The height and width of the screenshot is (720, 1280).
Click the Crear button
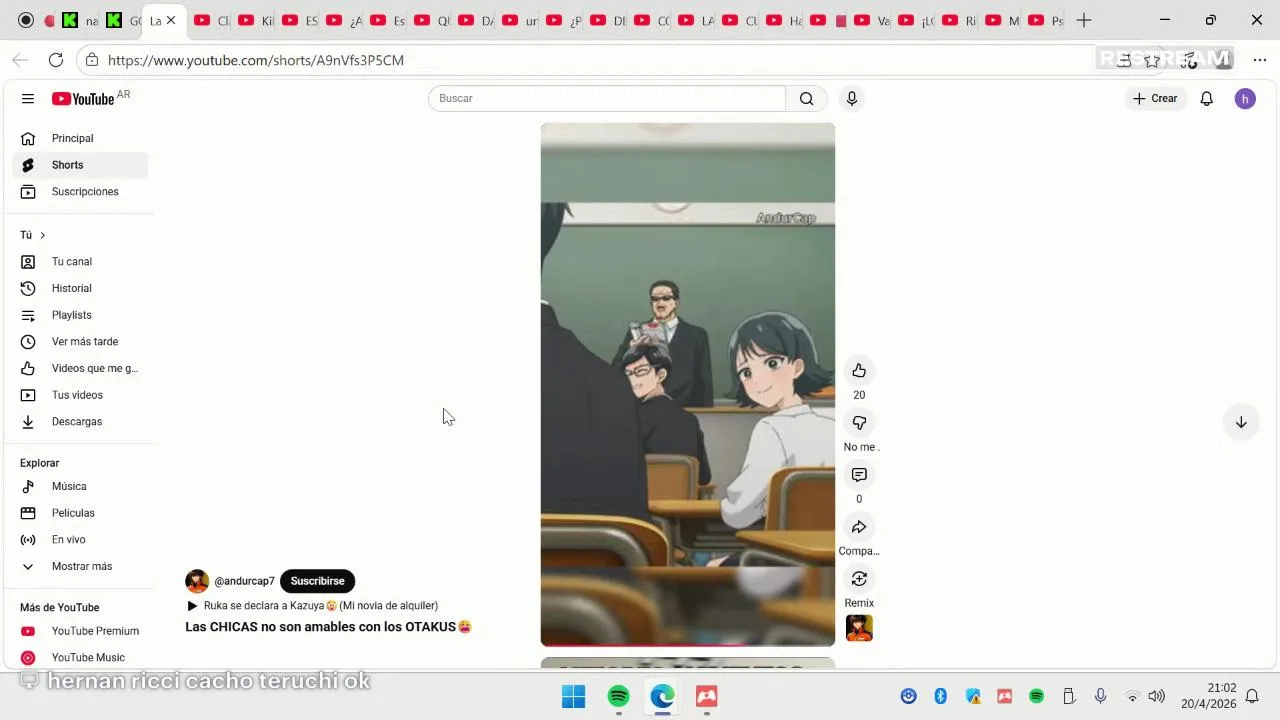(x=1155, y=98)
